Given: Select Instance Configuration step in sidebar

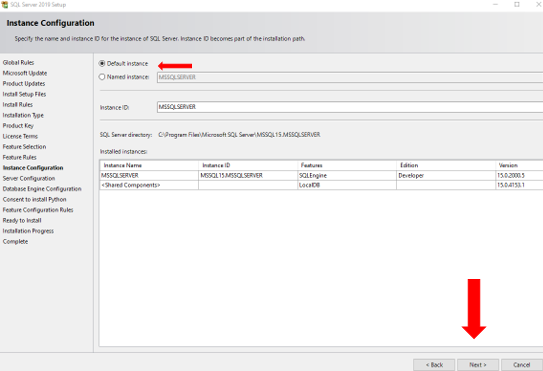Looking at the screenshot, I should pyautogui.click(x=33, y=168).
